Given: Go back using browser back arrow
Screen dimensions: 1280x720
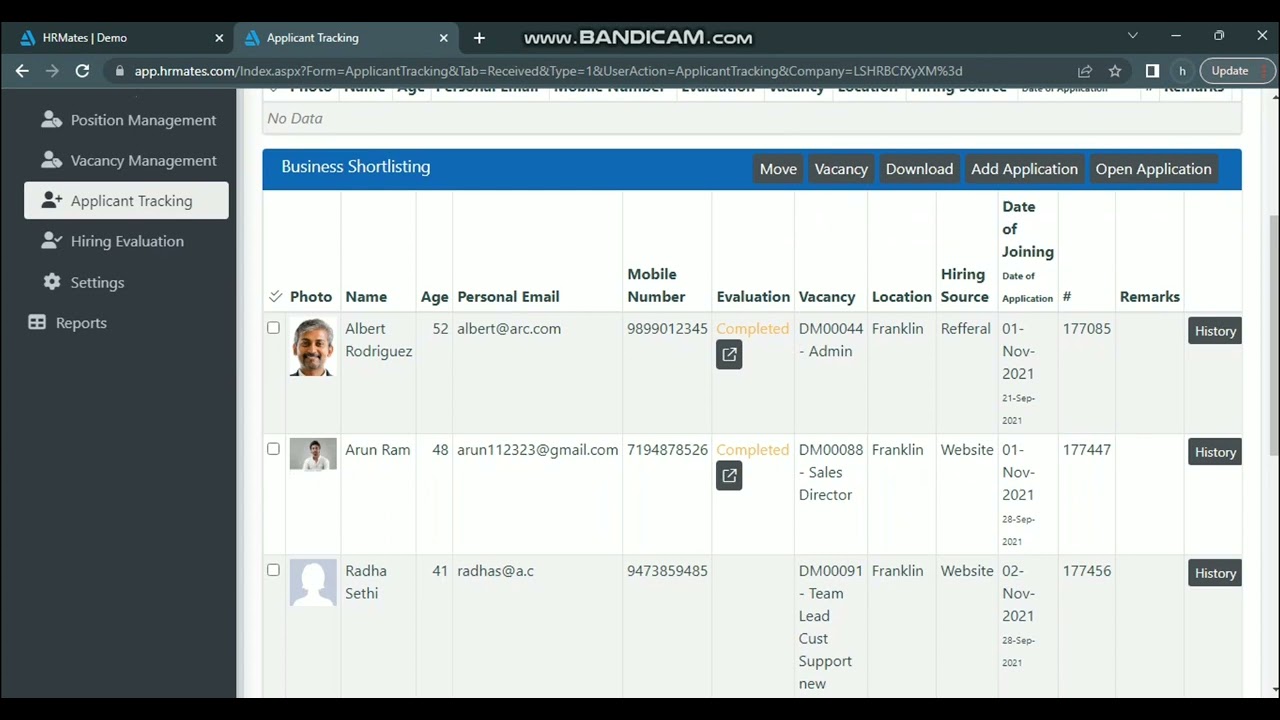Looking at the screenshot, I should point(22,71).
